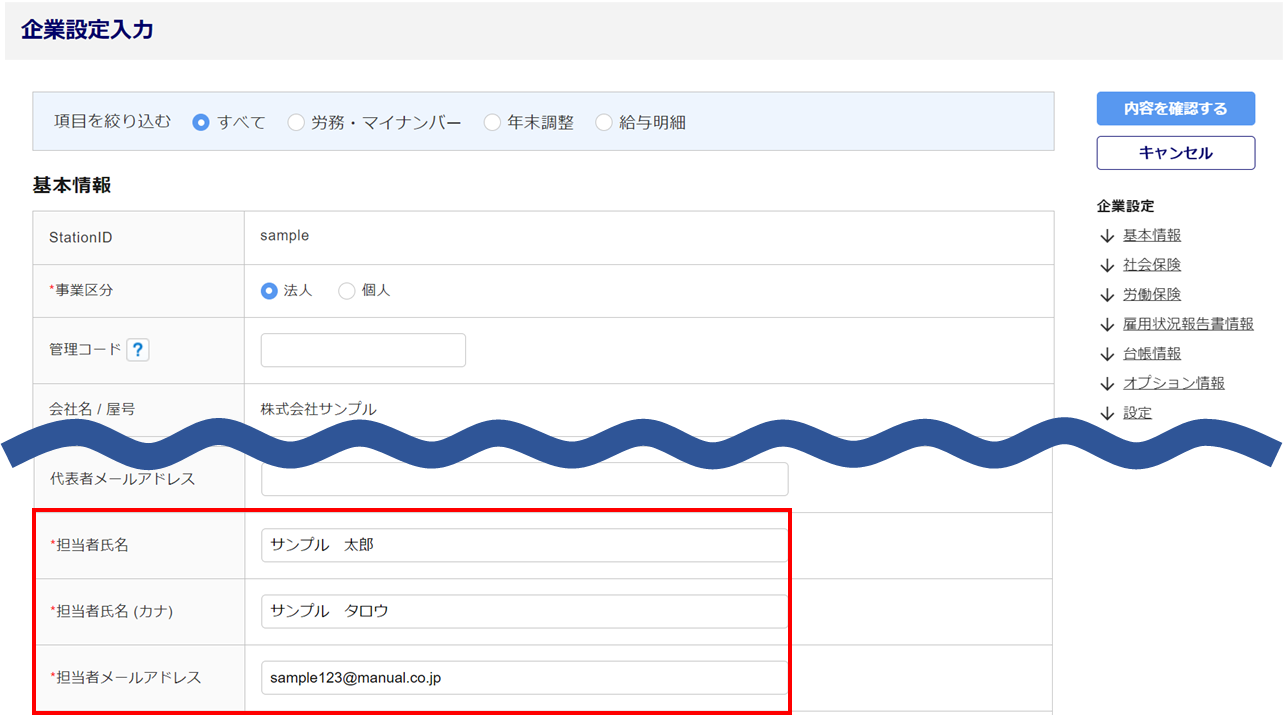Jump to 社会保険 section link
1285x715 pixels.
click(1152, 265)
